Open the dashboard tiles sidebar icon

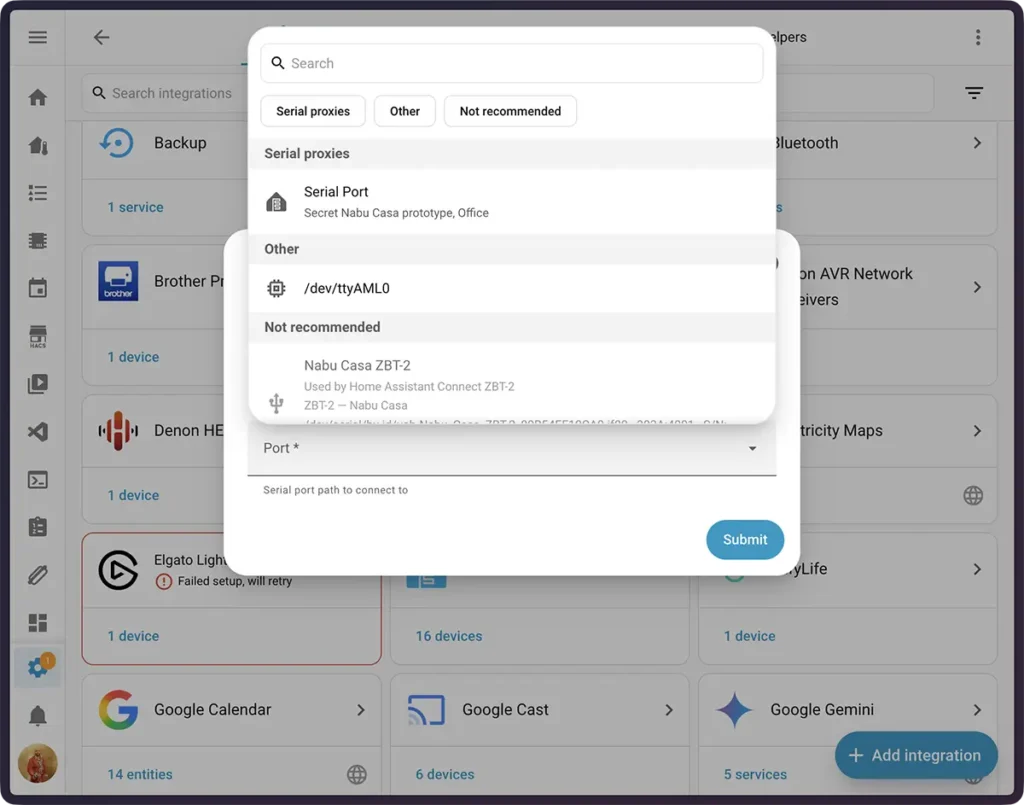37,623
